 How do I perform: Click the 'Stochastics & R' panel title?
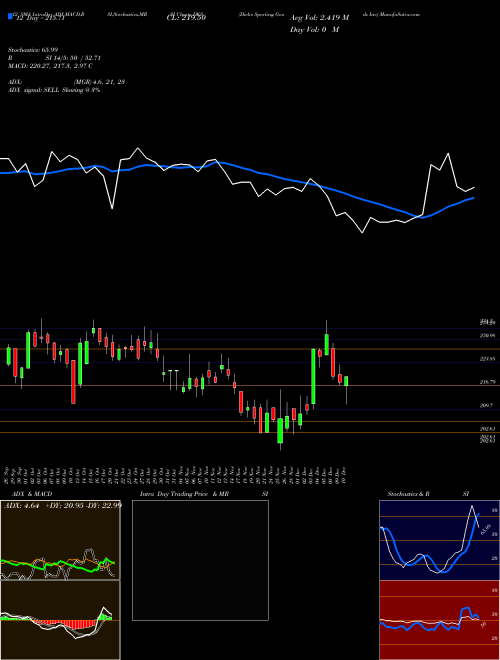click(x=409, y=494)
